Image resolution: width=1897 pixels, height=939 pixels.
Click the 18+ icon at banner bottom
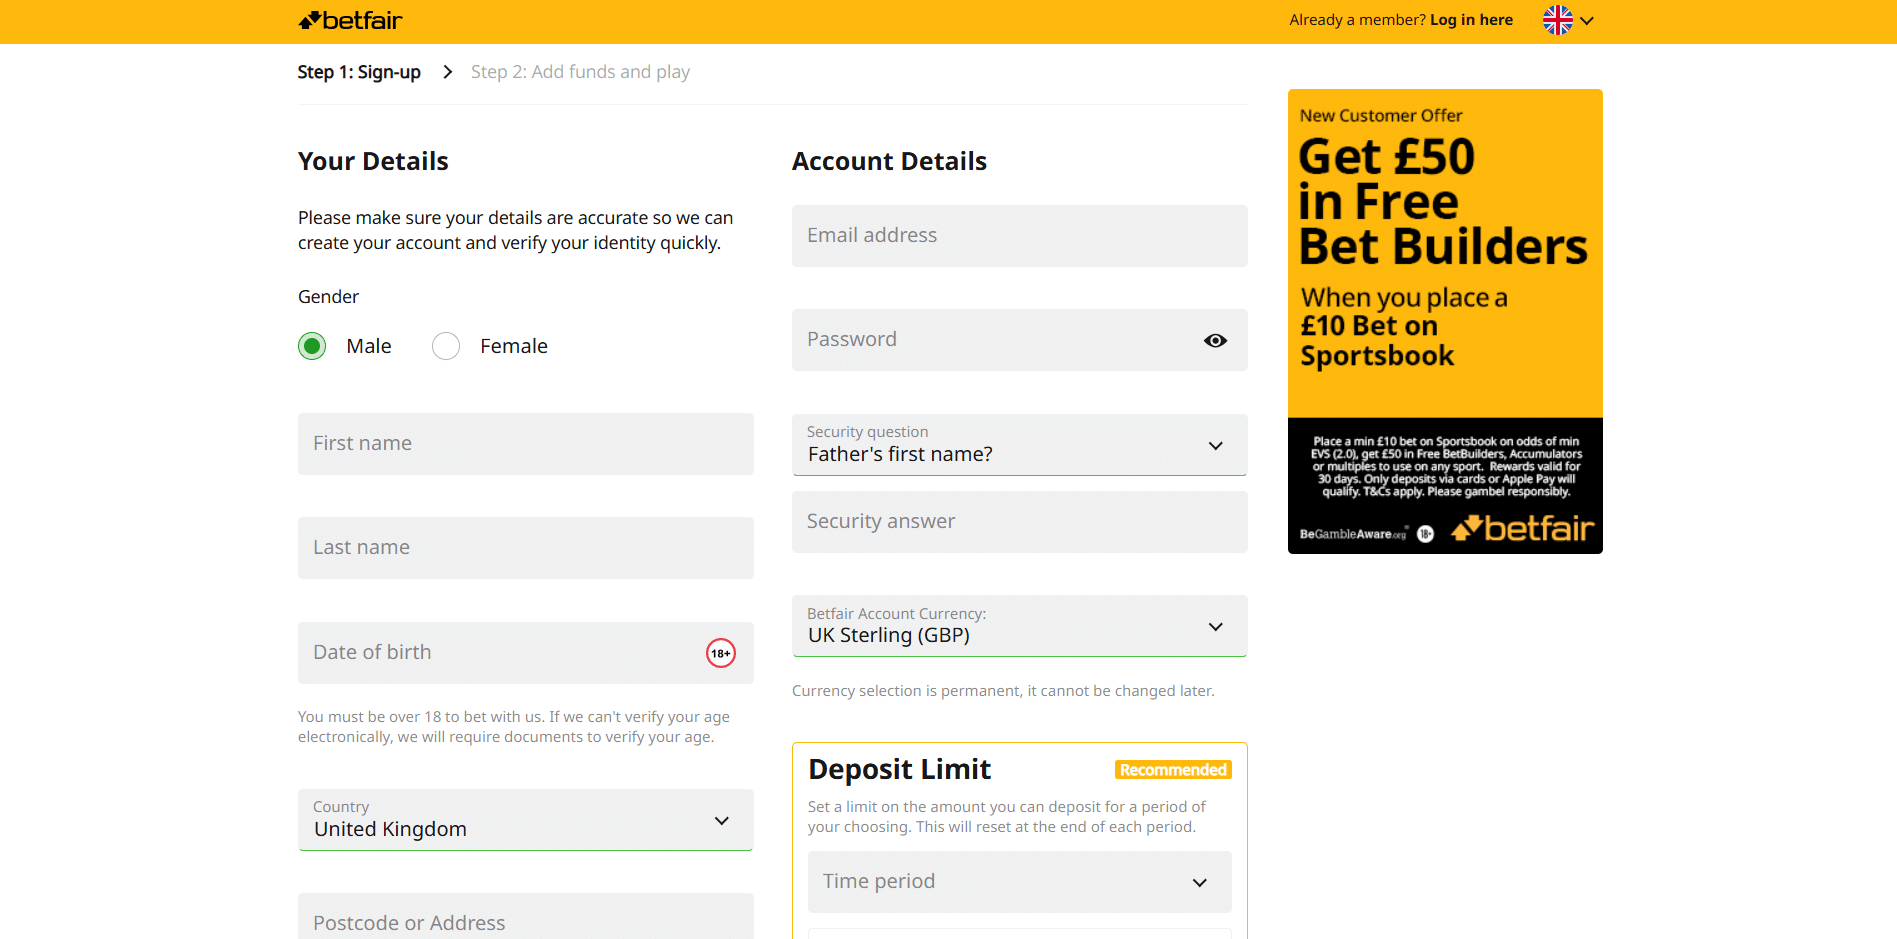click(x=1425, y=533)
